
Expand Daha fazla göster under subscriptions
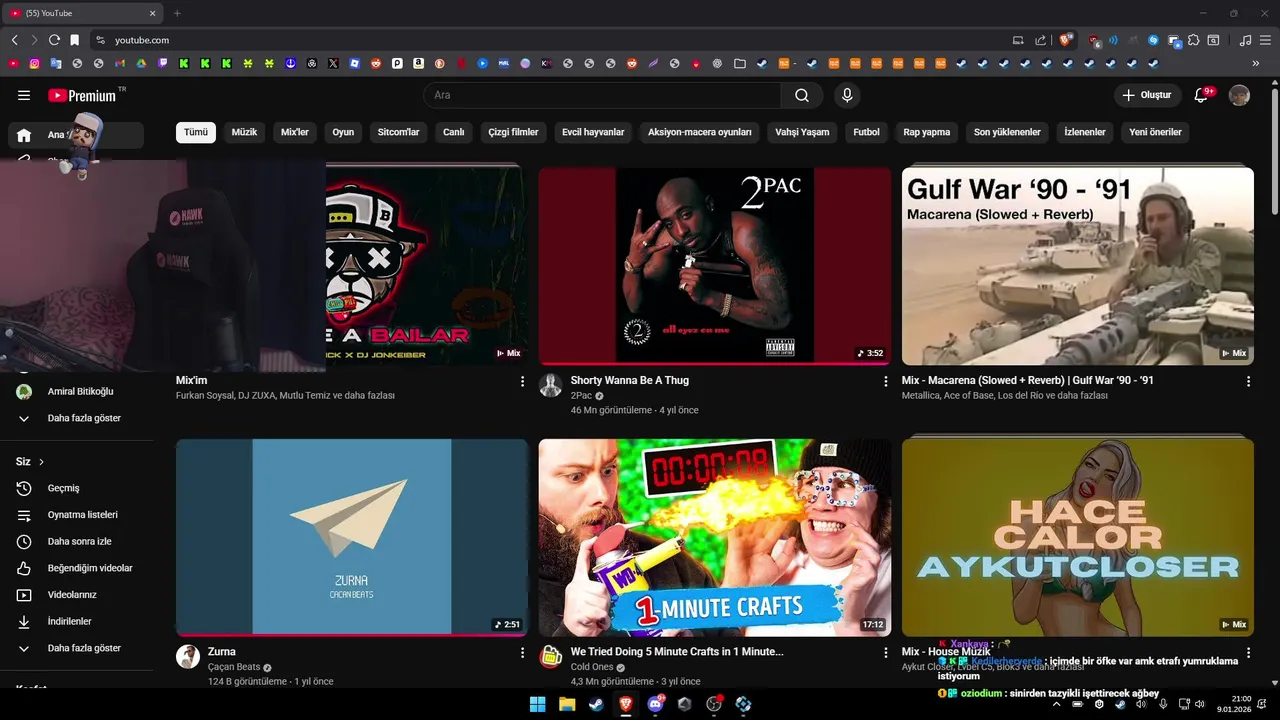77,418
